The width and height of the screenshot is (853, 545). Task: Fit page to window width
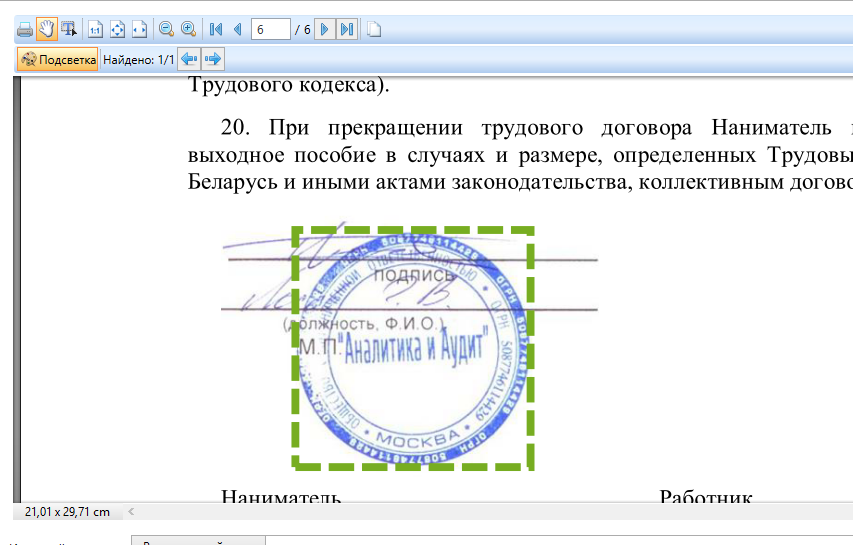tap(139, 29)
